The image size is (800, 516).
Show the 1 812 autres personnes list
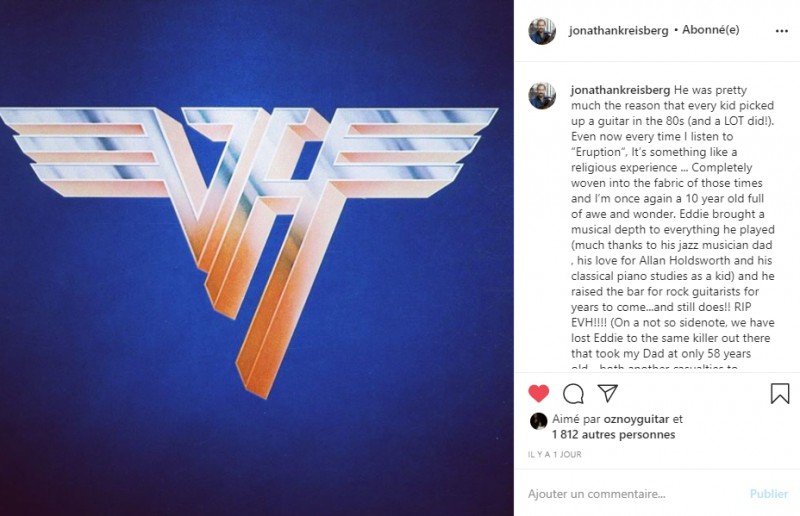pos(613,435)
